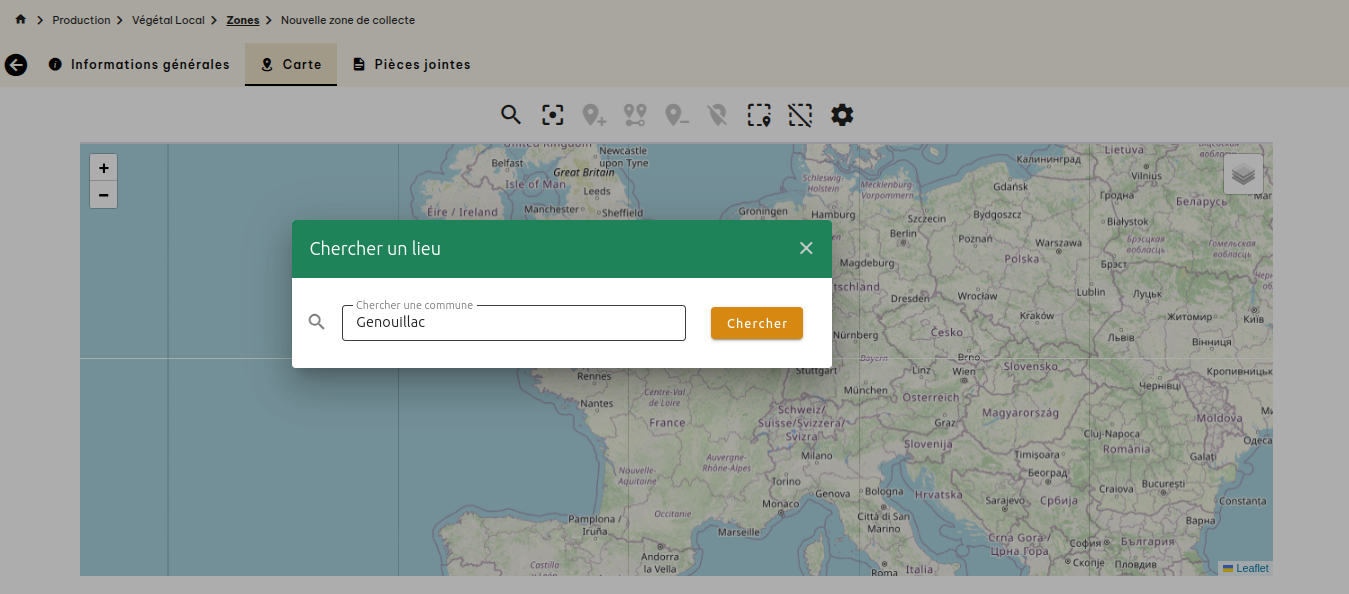1349x594 pixels.
Task: Zoom out on the map
Action: tap(104, 194)
